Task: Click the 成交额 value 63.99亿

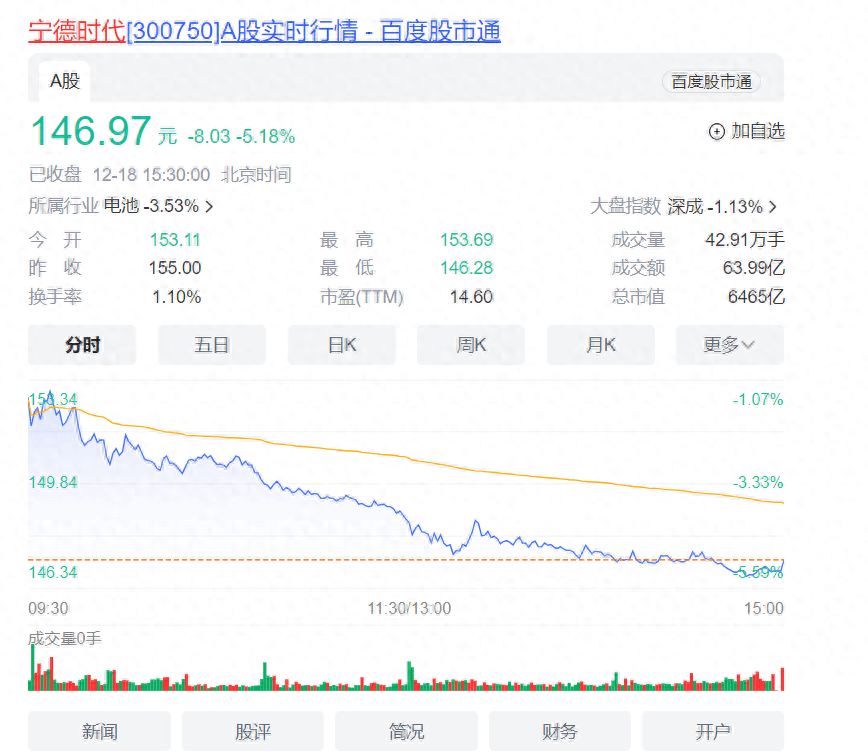Action: click(753, 268)
